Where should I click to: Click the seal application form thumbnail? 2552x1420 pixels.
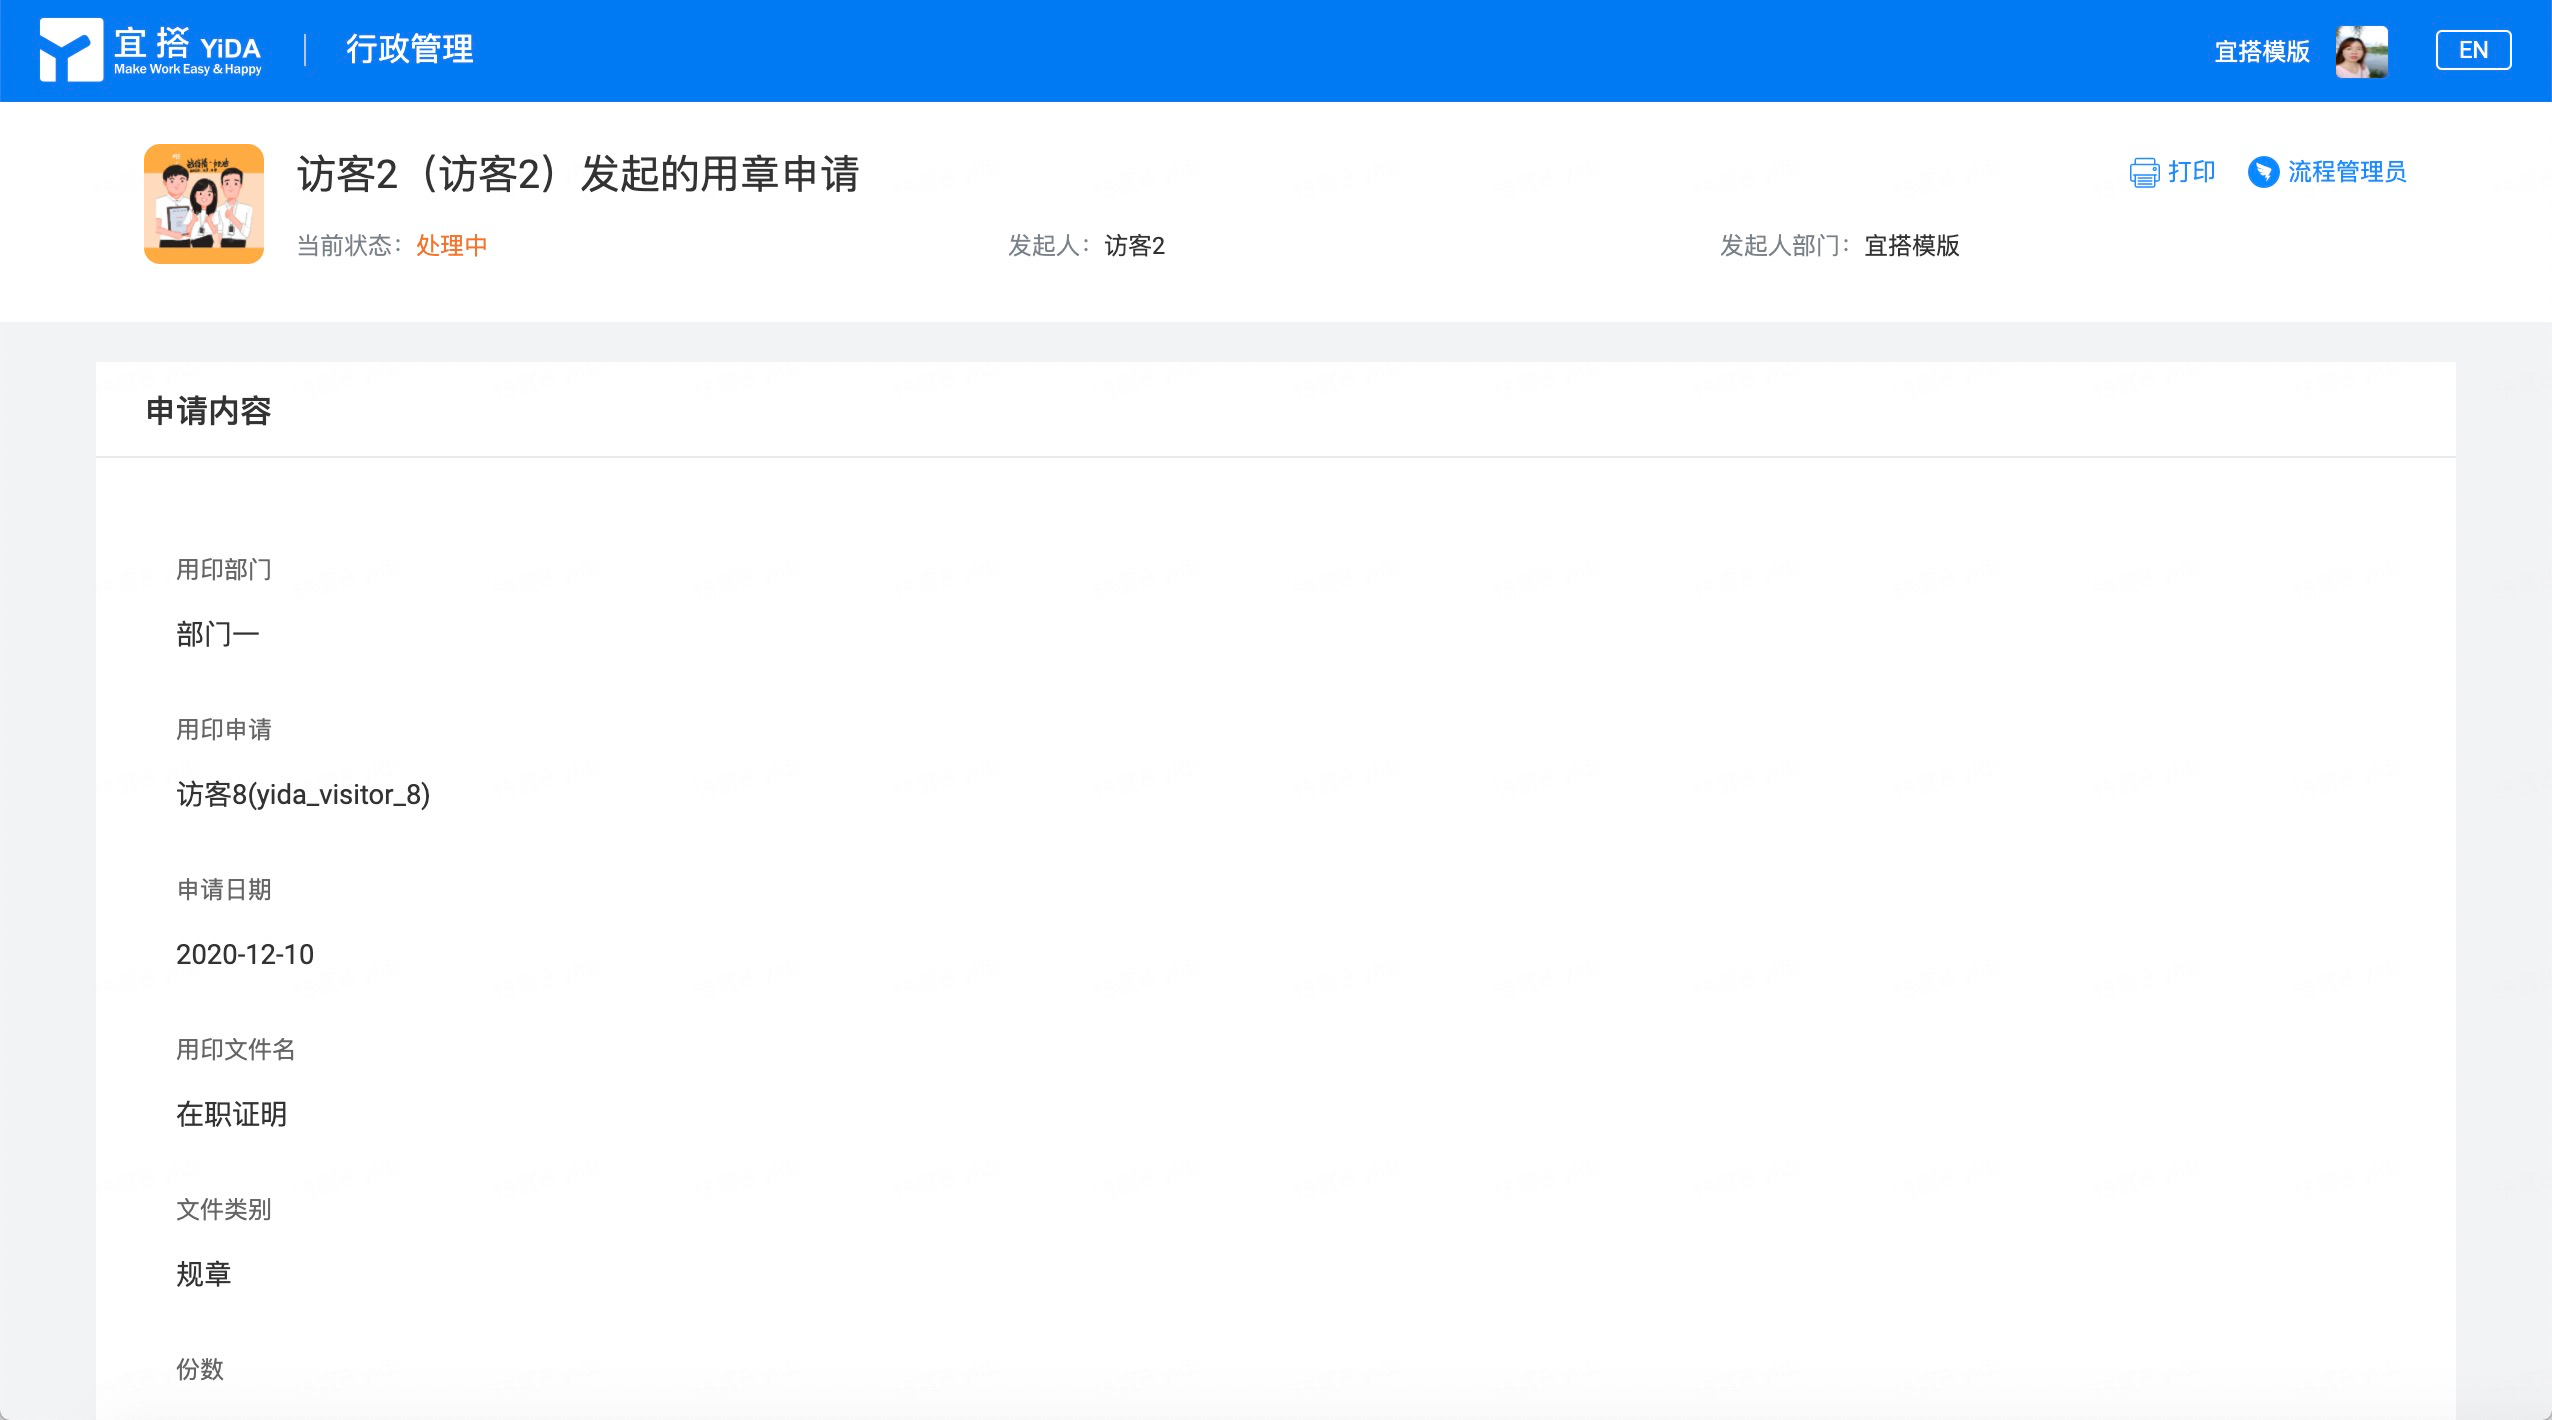204,204
